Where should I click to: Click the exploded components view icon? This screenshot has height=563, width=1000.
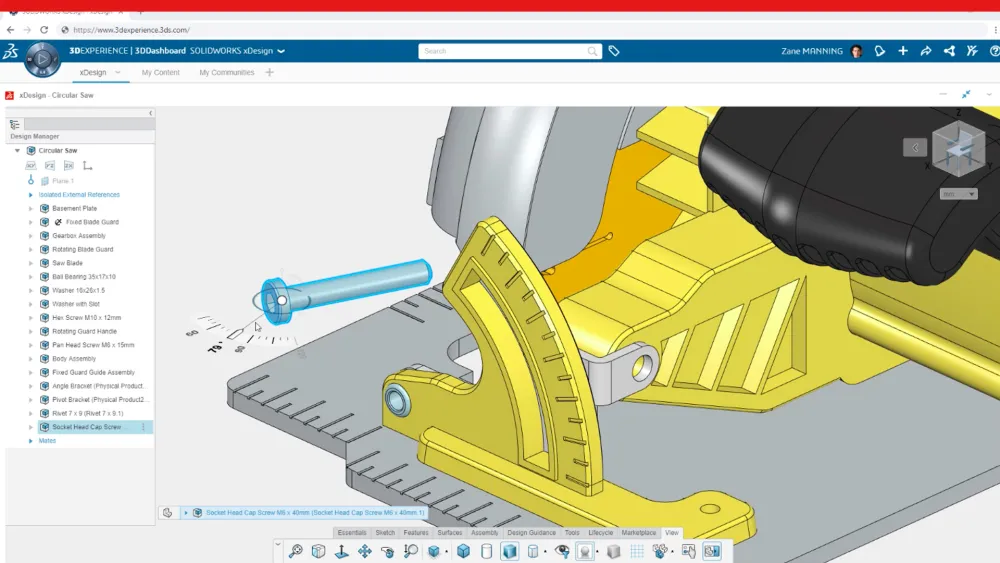coord(660,551)
